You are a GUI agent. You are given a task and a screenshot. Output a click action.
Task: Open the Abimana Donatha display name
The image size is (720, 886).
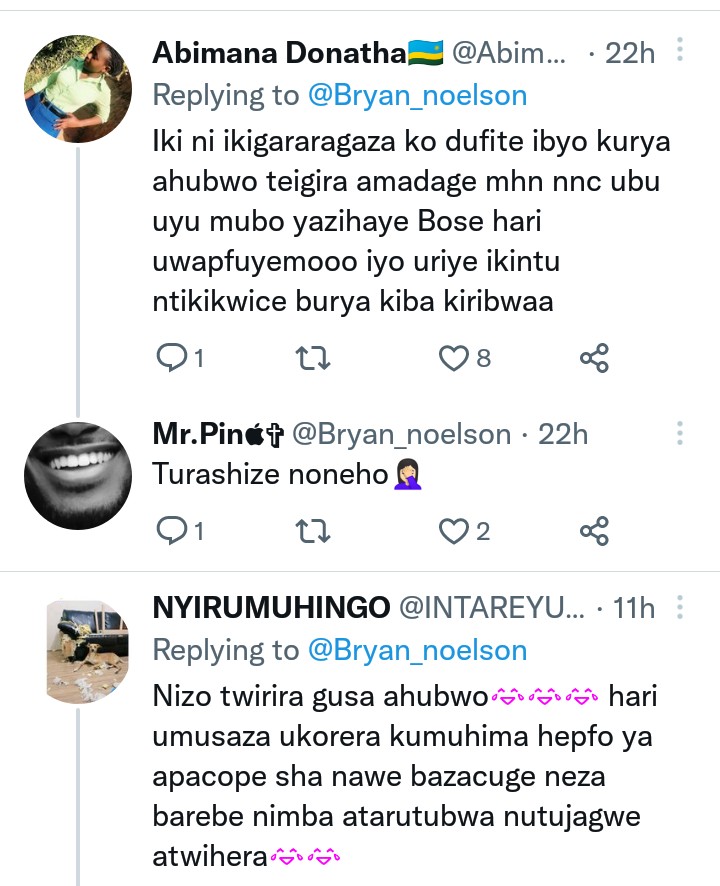(x=281, y=52)
